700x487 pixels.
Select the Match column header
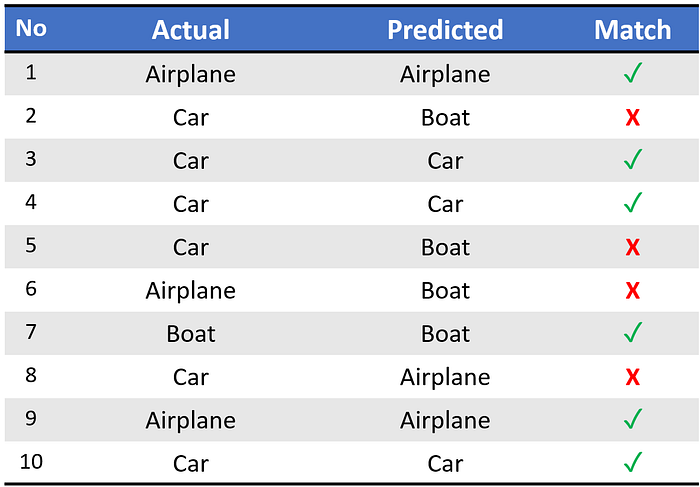click(633, 30)
